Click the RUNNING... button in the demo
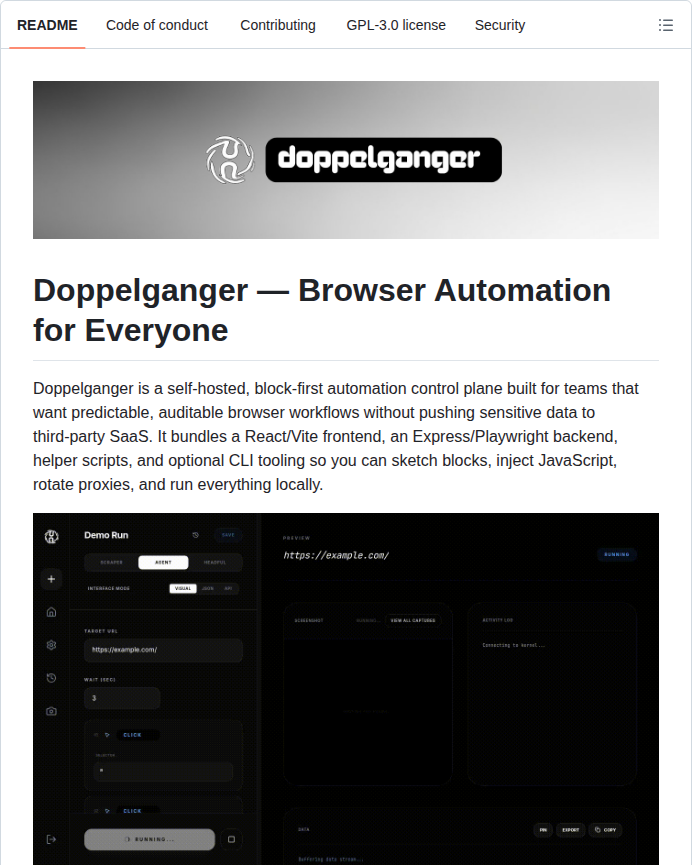This screenshot has height=865, width=692. (150, 839)
